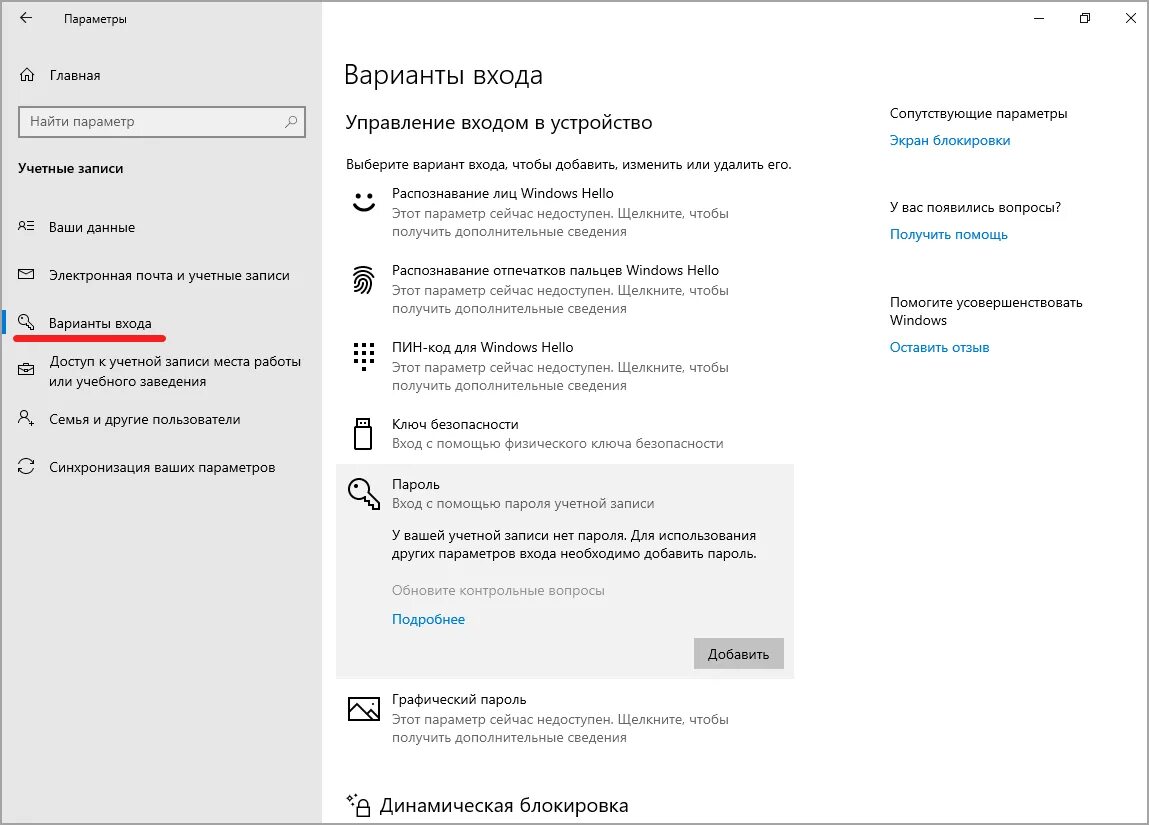
Task: Click the search magnifier icon
Action: (x=291, y=122)
